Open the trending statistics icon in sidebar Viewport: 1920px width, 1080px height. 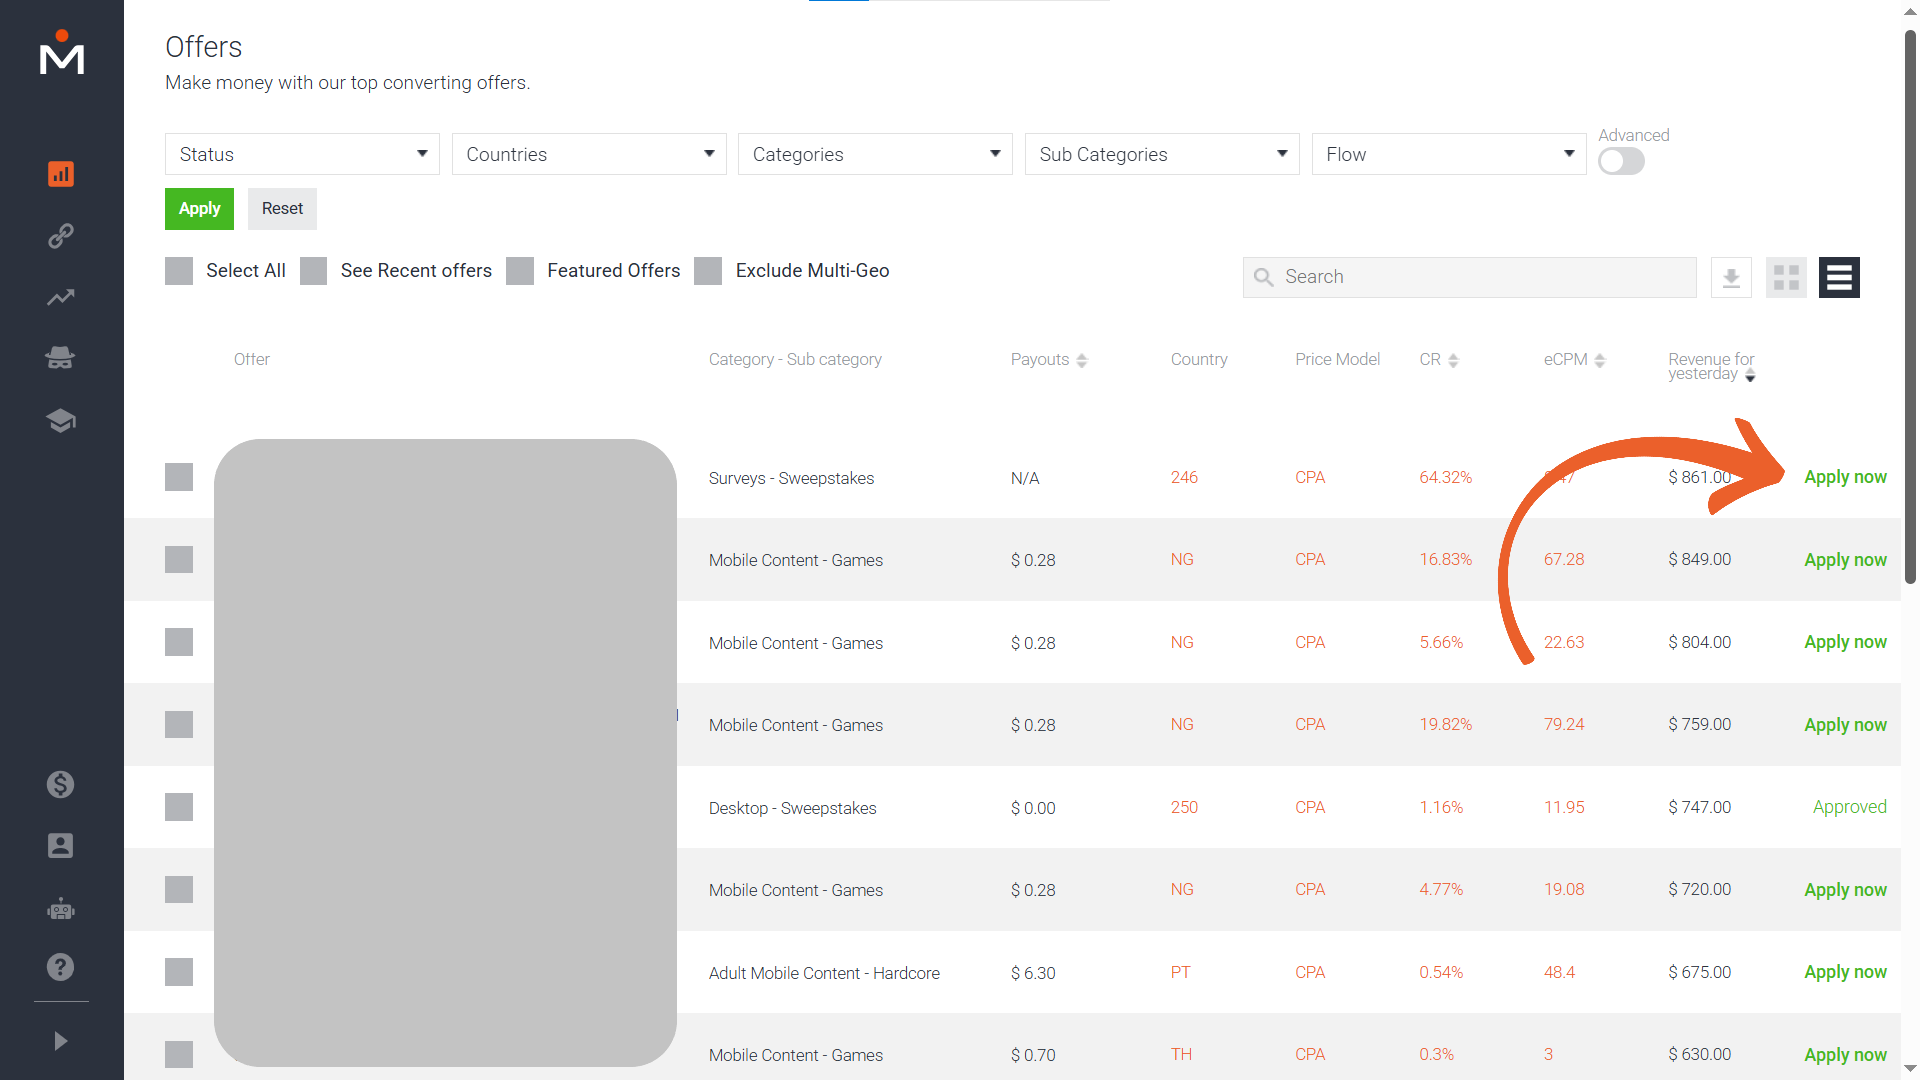[61, 297]
